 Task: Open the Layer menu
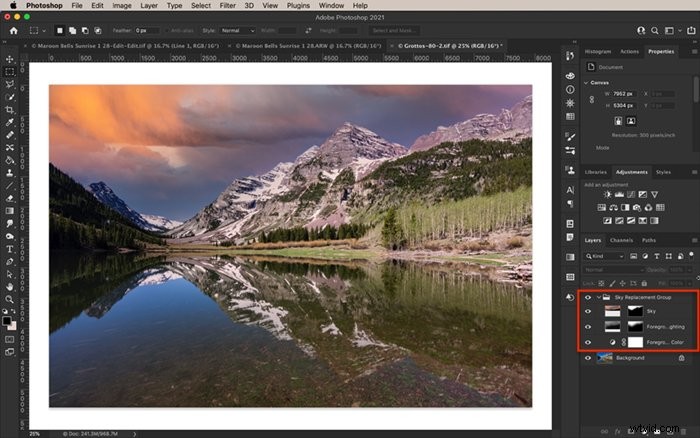pyautogui.click(x=149, y=5)
